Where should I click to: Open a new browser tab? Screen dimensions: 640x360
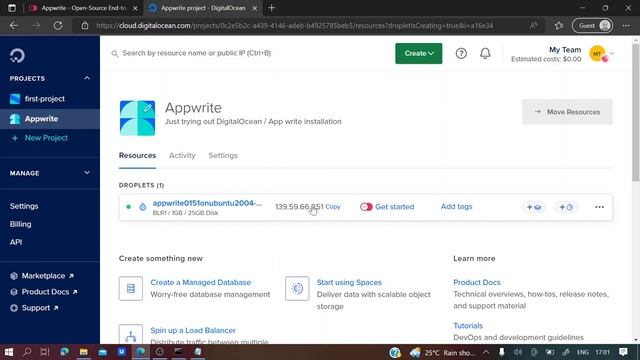click(x=271, y=8)
